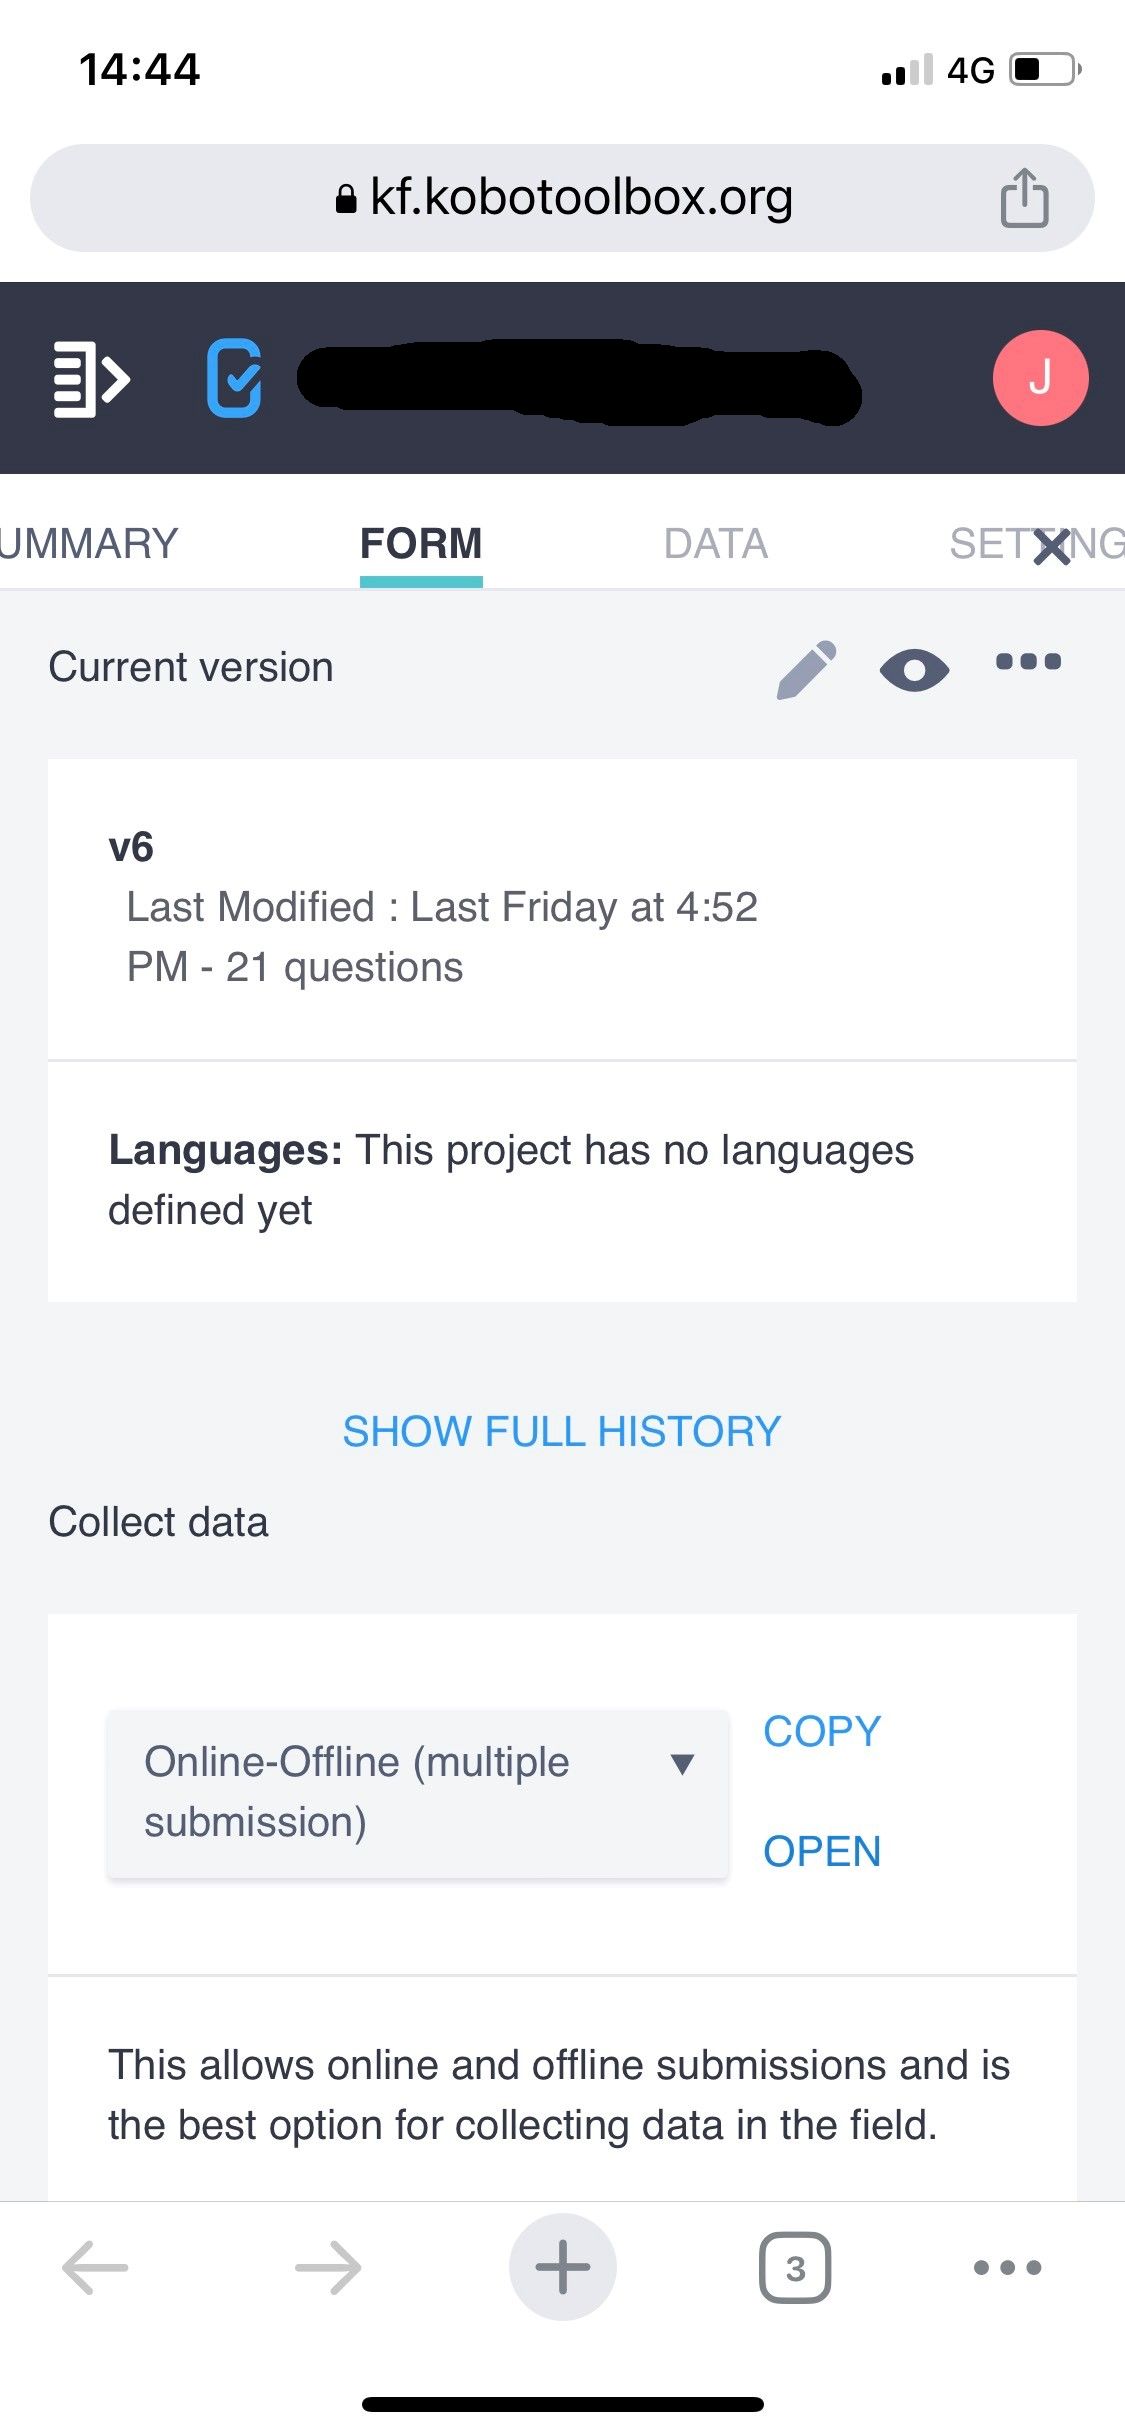Copy the data collection link
Image resolution: width=1125 pixels, height=2436 pixels.
click(x=822, y=1732)
